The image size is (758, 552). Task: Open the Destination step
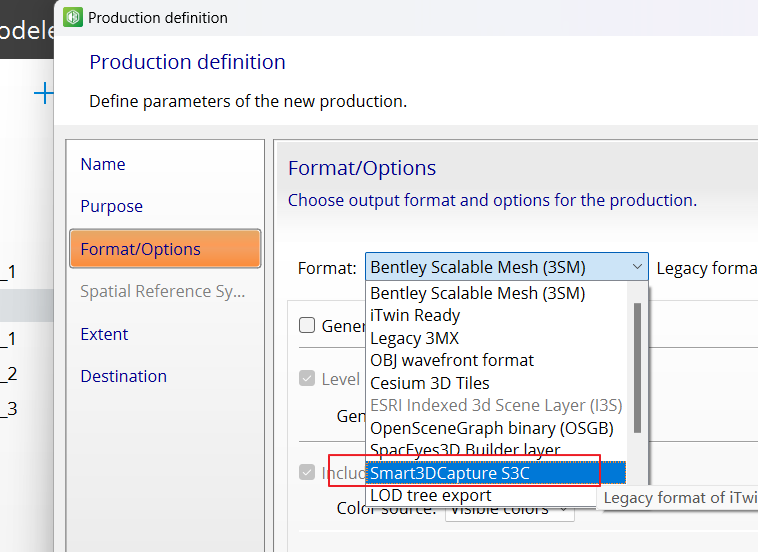(x=123, y=376)
